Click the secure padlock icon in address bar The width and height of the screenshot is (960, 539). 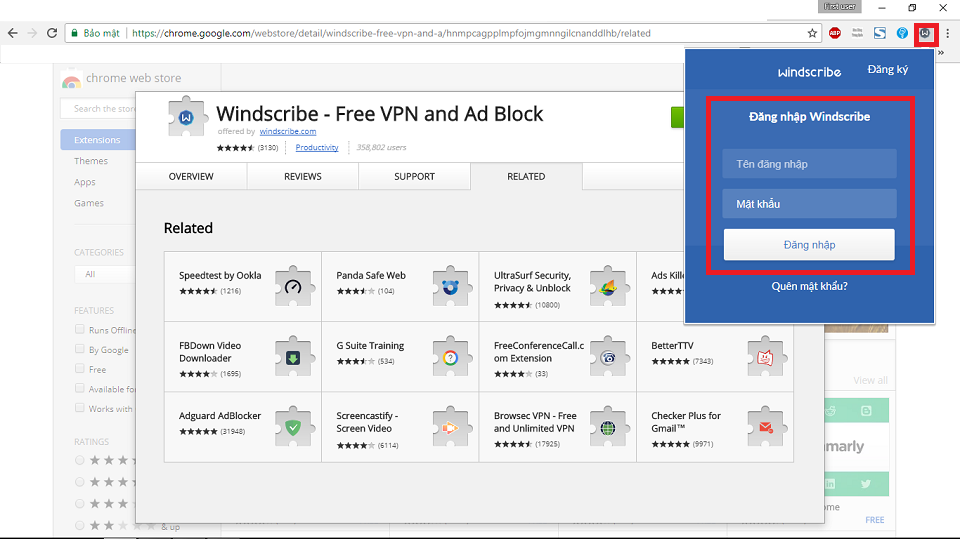75,33
